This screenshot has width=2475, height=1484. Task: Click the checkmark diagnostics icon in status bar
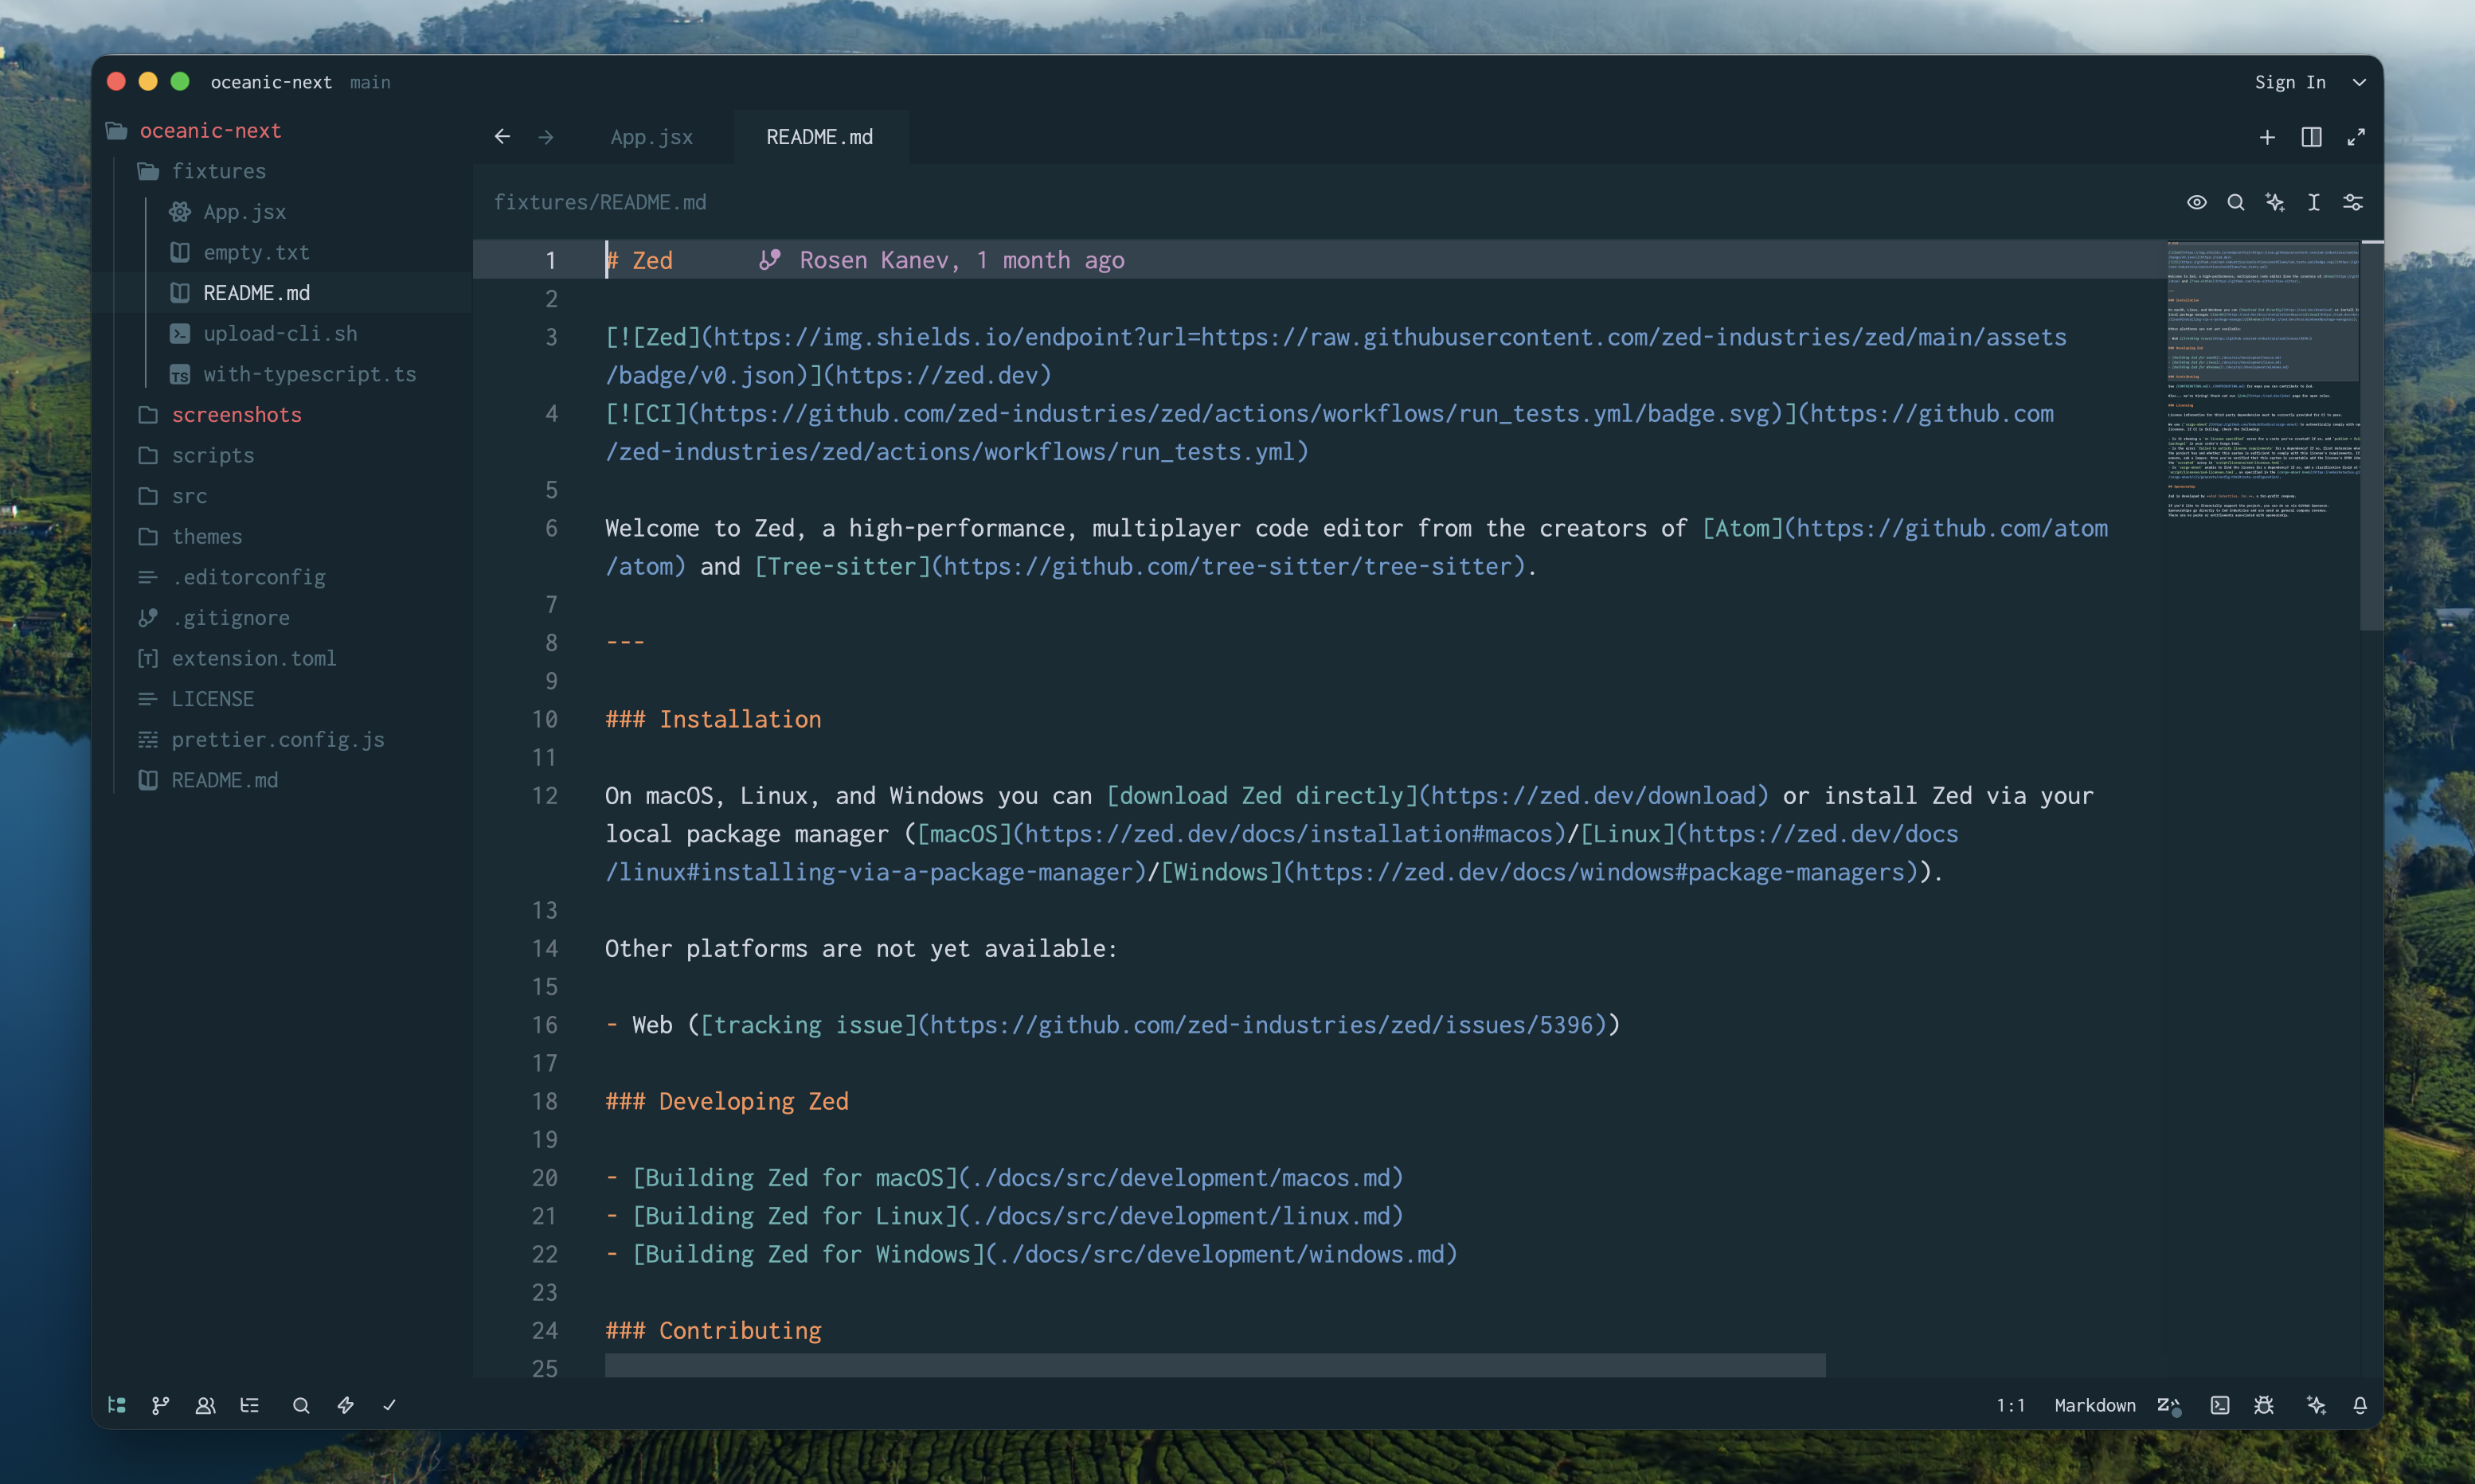coord(389,1405)
